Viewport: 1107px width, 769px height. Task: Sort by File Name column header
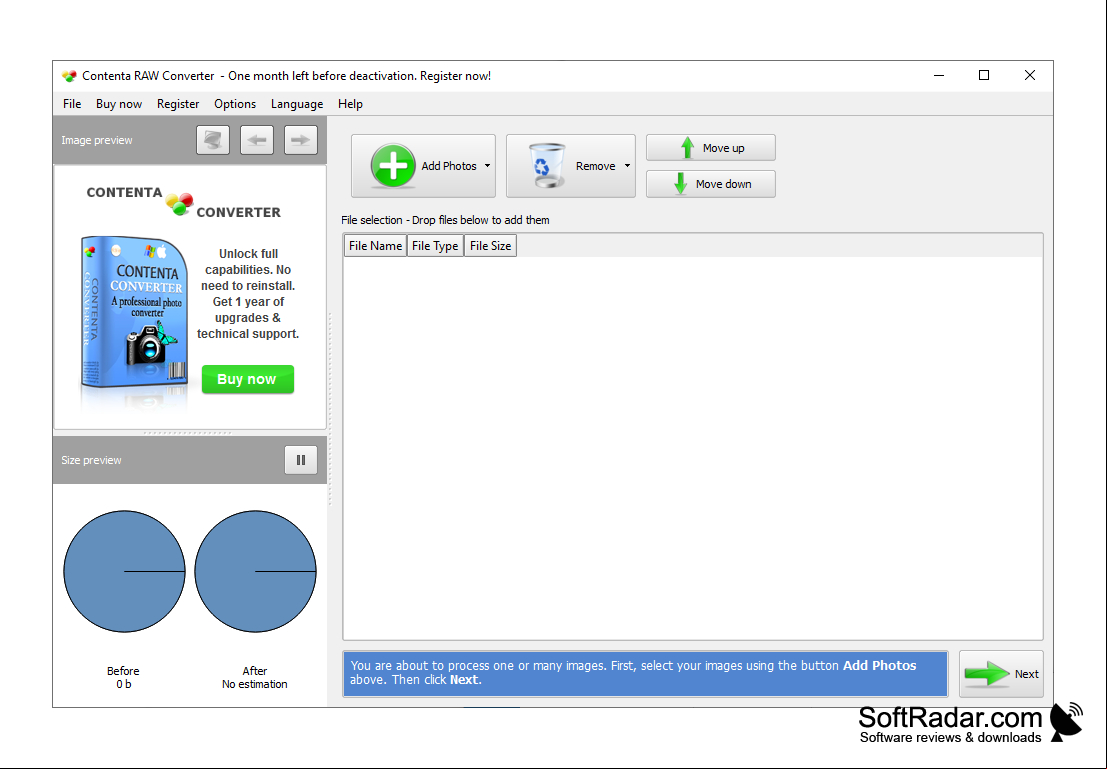tap(376, 246)
